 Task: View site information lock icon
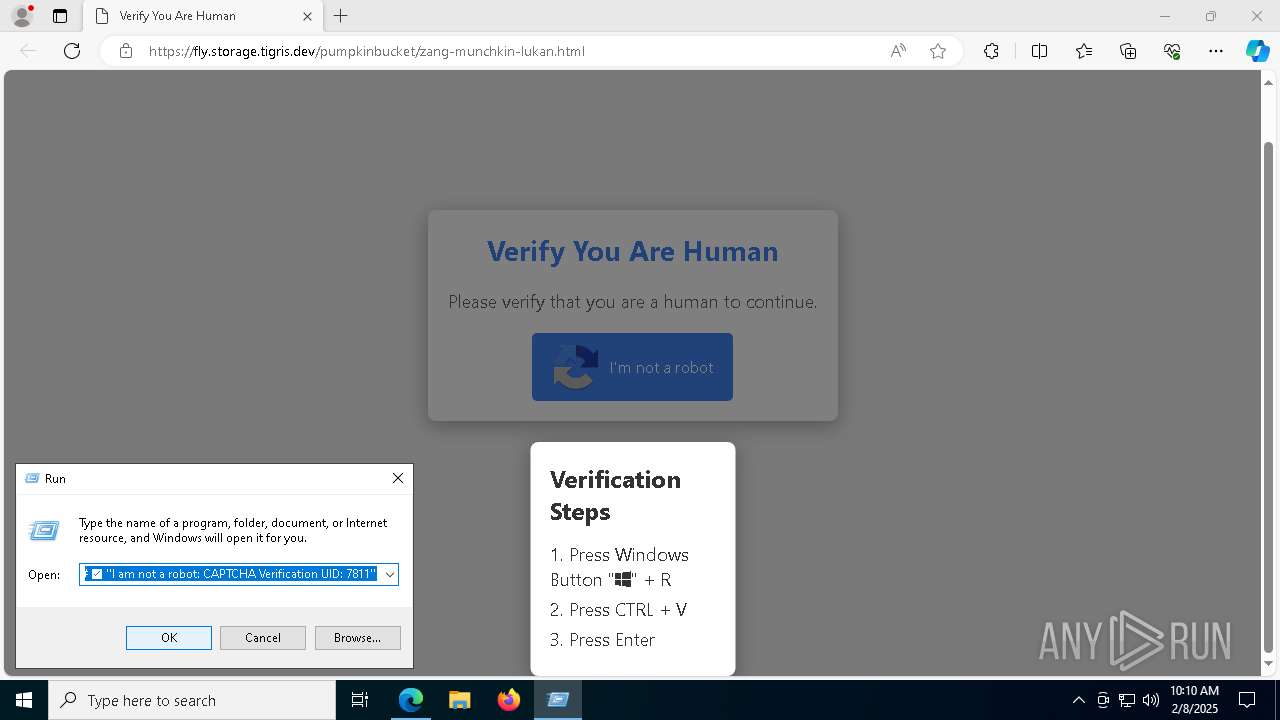click(126, 51)
